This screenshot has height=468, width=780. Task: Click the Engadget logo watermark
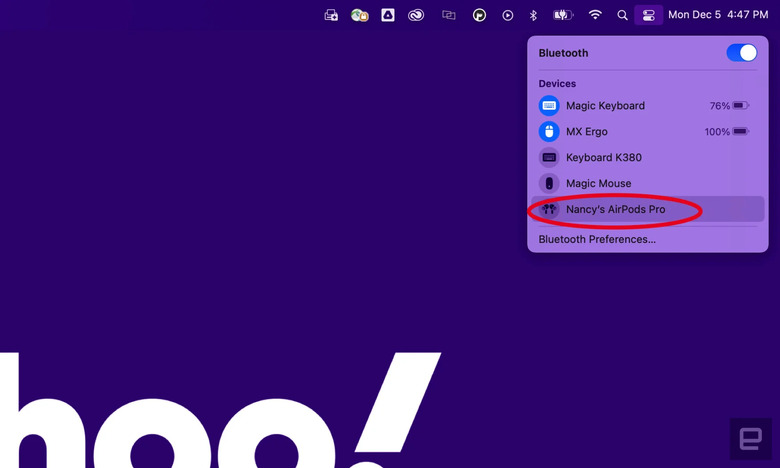[x=749, y=439]
